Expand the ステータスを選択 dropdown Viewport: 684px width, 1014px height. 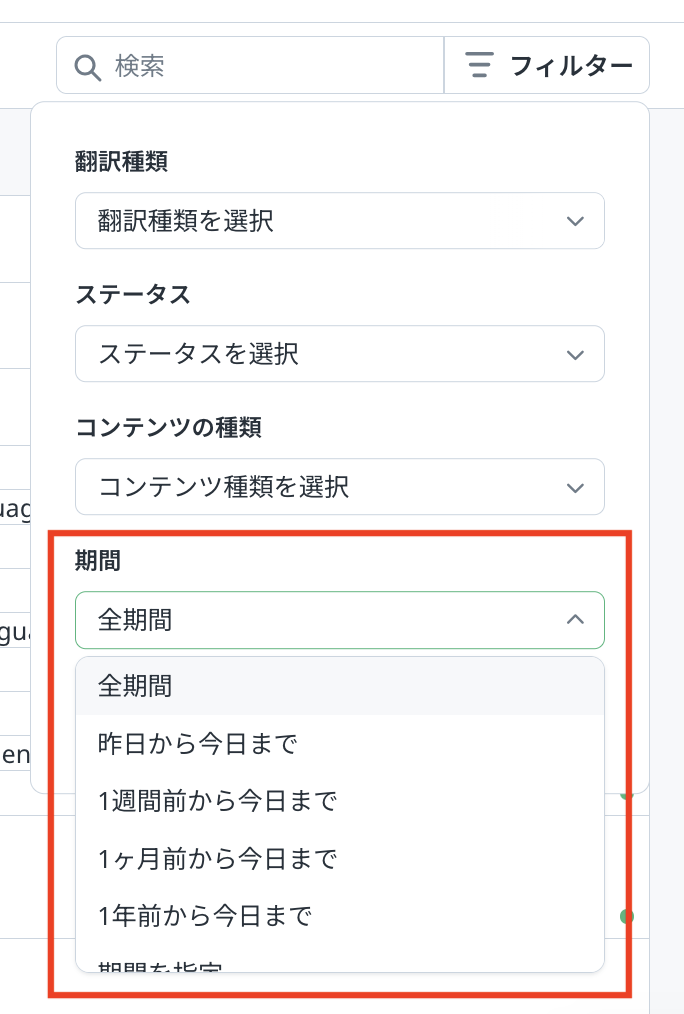coord(340,354)
